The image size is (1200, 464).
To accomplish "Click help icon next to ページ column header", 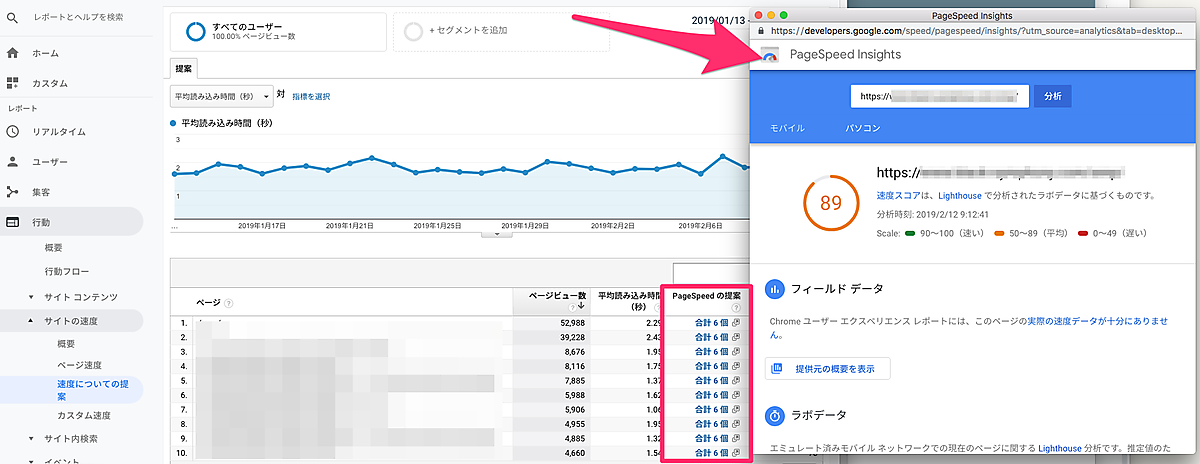I will tap(229, 303).
